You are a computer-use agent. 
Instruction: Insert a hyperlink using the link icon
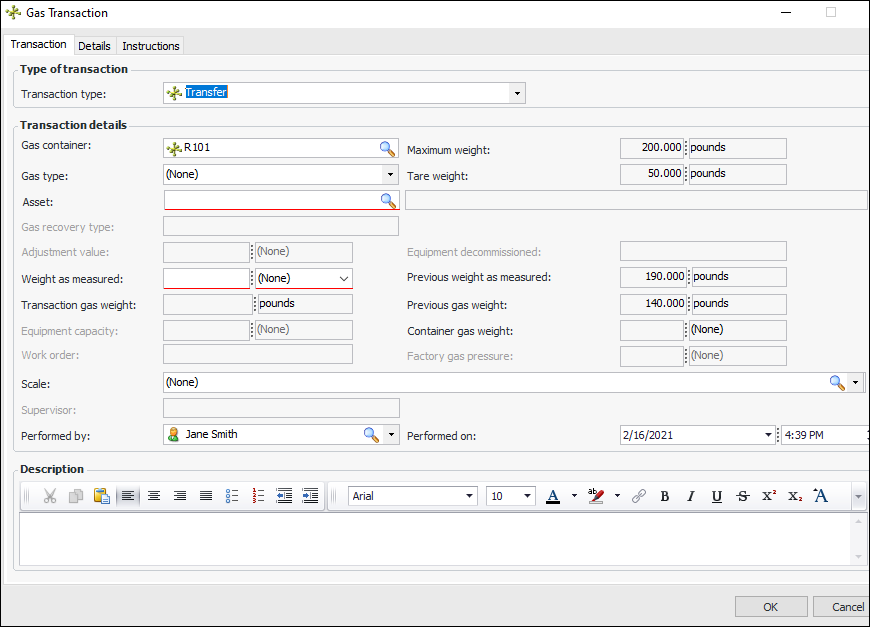tap(638, 496)
